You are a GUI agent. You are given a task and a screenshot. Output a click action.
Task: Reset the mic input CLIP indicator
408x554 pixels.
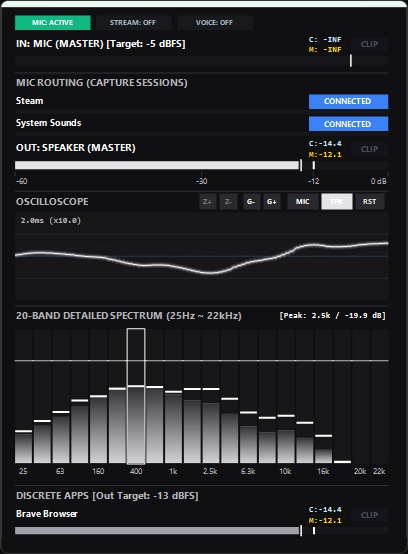coord(369,44)
